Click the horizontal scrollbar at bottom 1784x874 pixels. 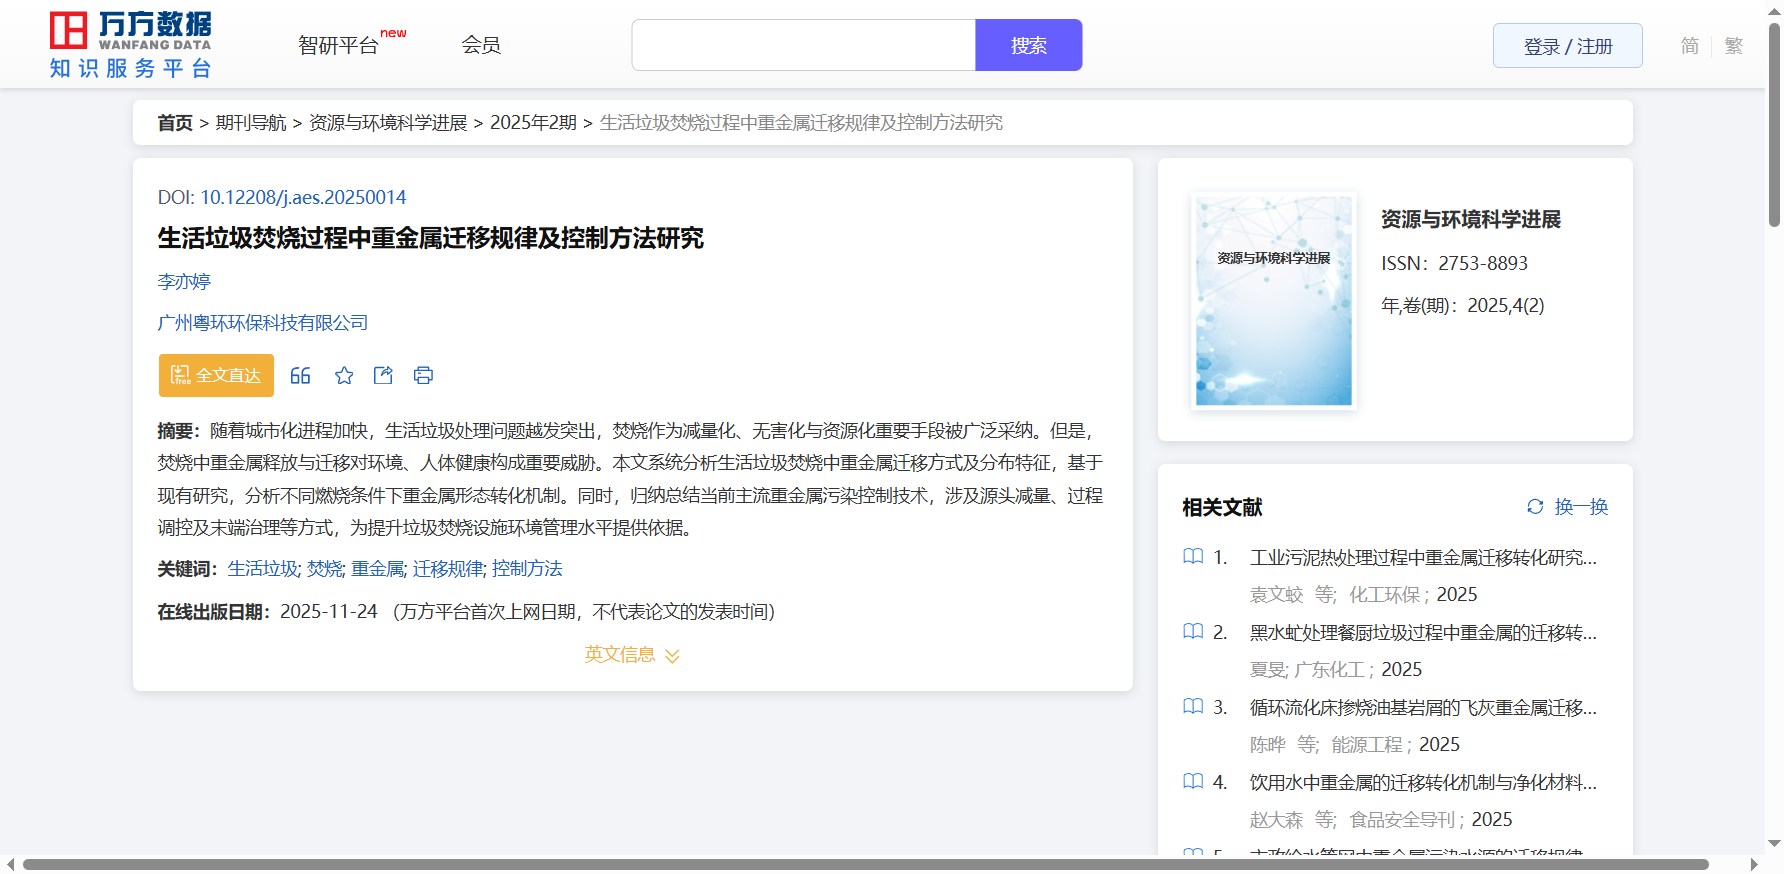(x=865, y=864)
